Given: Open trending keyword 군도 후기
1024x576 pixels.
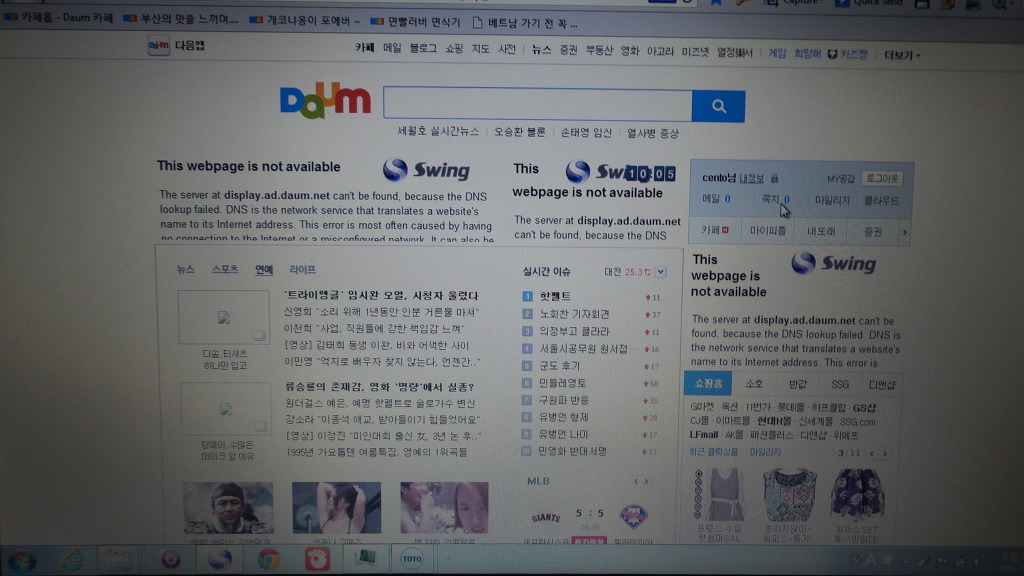Looking at the screenshot, I should coord(559,366).
